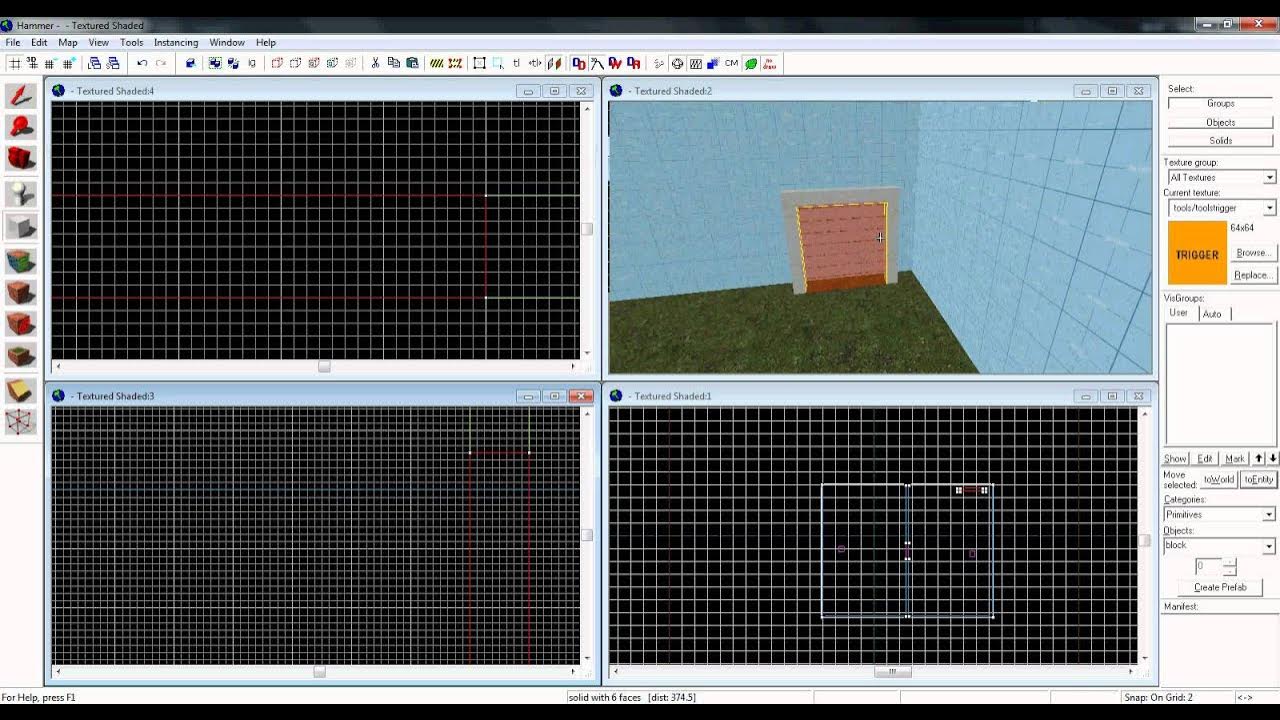
Task: Click the Create Prefab button
Action: pos(1220,587)
